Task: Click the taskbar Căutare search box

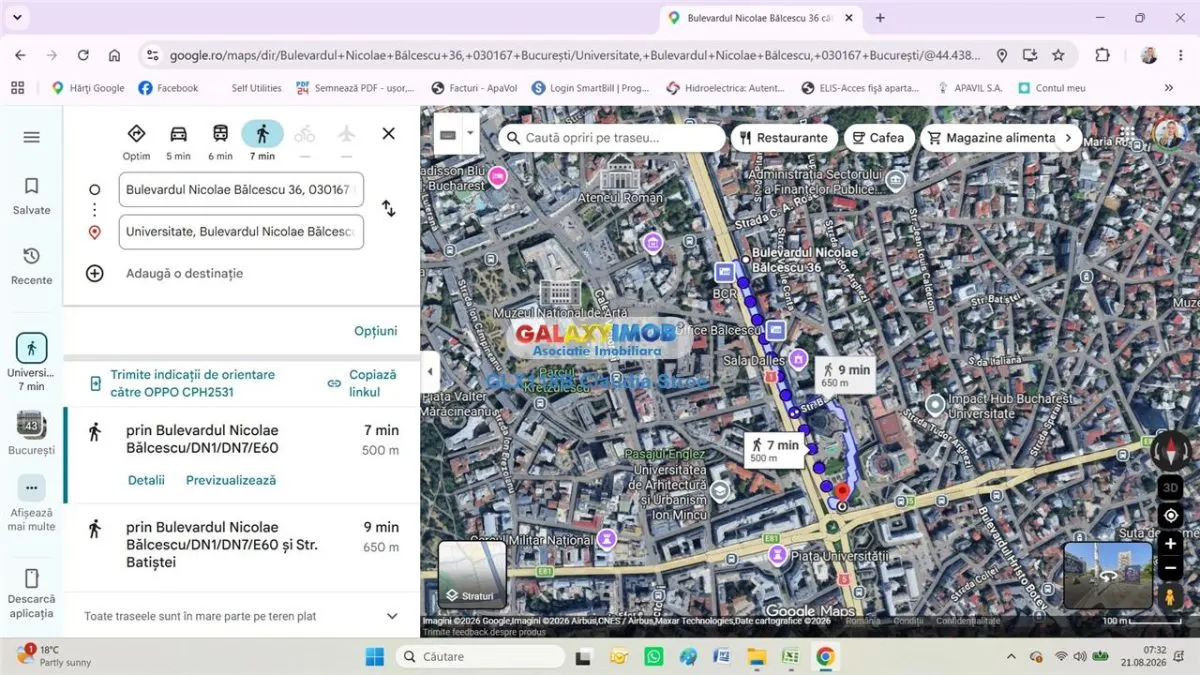Action: tap(479, 657)
